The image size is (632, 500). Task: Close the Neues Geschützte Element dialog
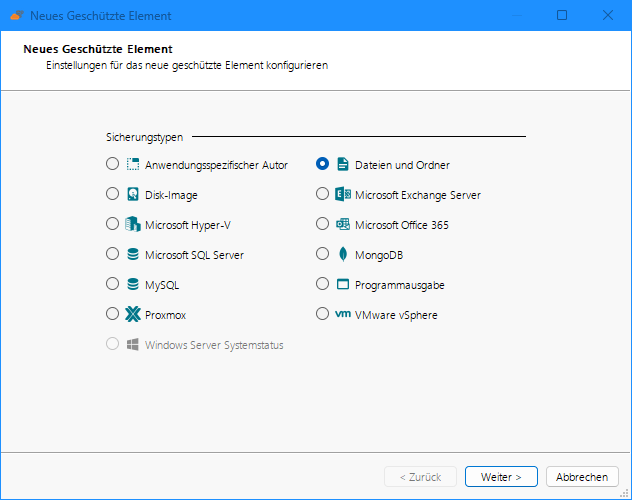click(608, 15)
